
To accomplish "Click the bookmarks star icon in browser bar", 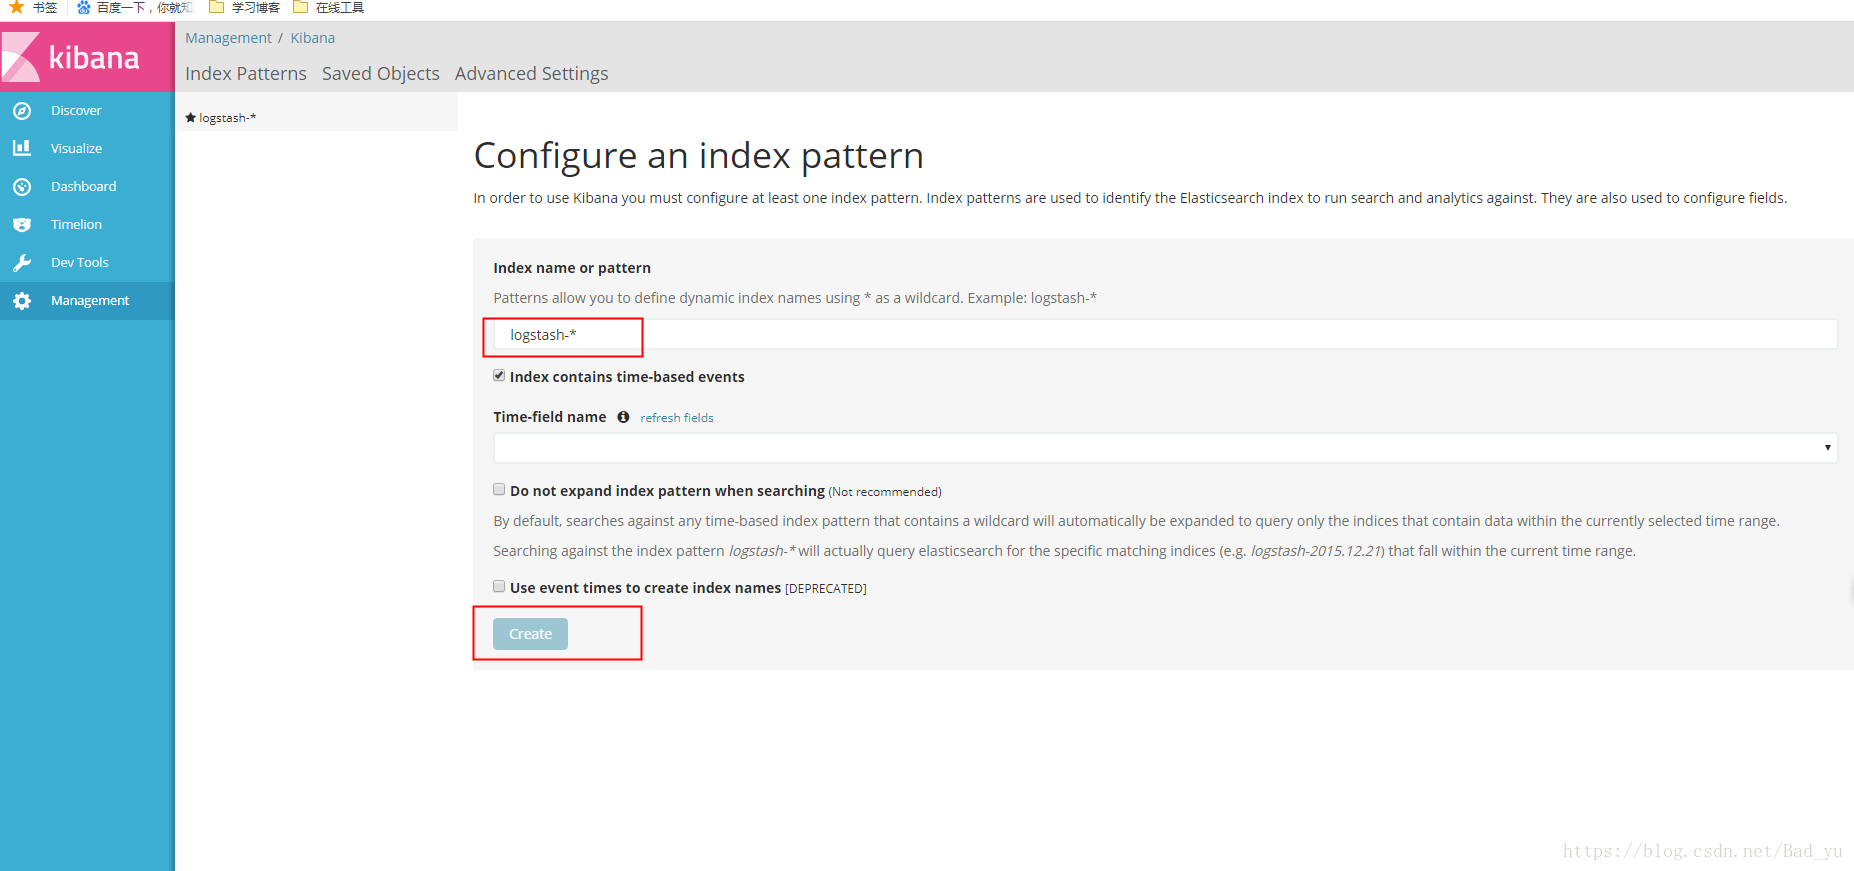I will (x=16, y=7).
